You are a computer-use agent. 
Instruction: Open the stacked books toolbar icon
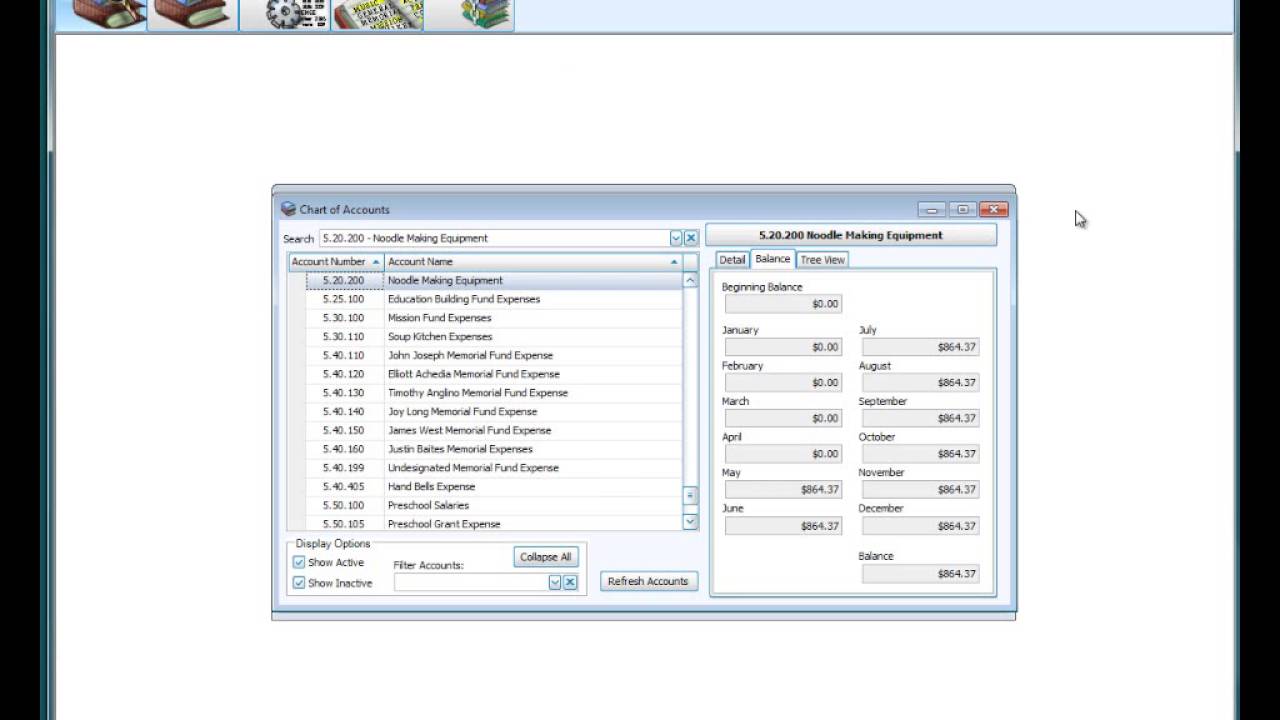pos(469,14)
